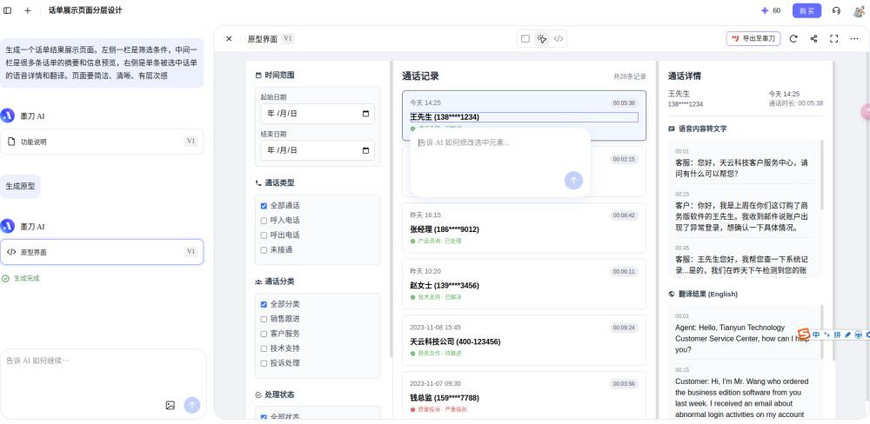870x424 pixels.
Task: Open the three-dots more options menu
Action: point(854,39)
